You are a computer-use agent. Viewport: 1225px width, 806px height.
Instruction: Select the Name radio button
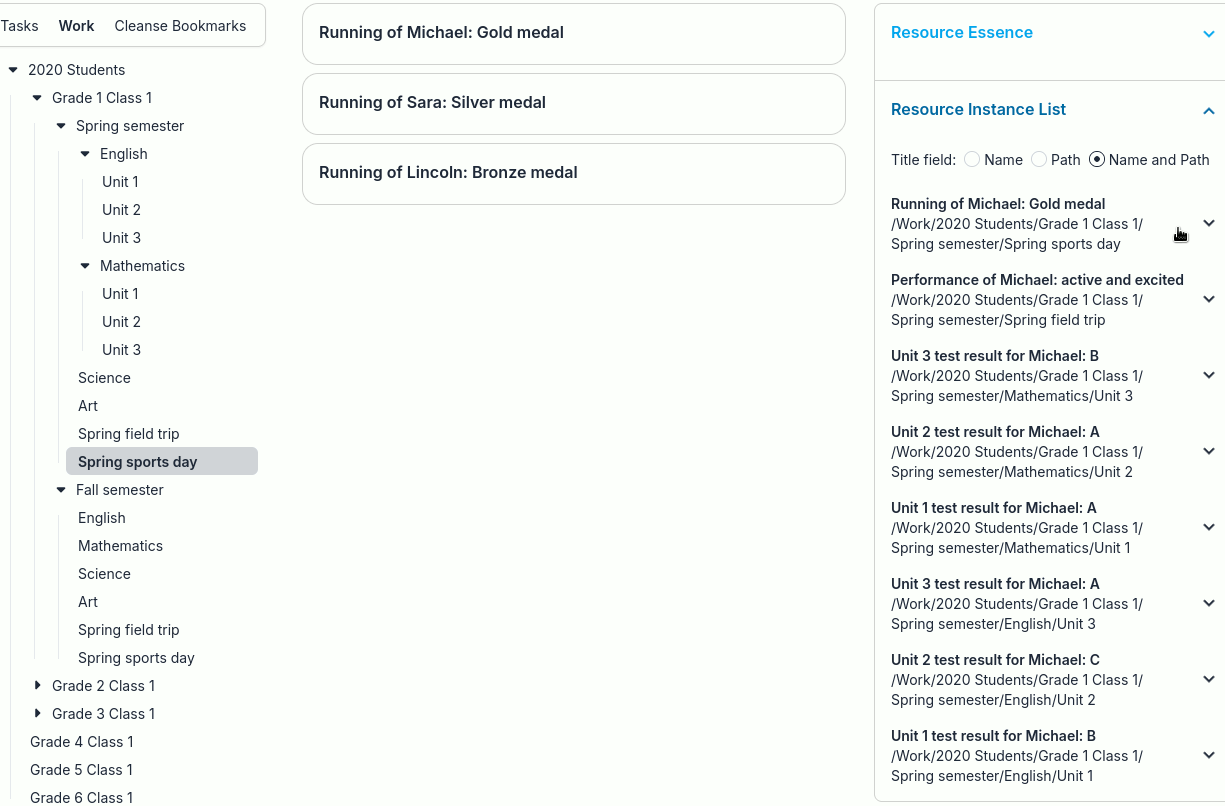pos(972,160)
